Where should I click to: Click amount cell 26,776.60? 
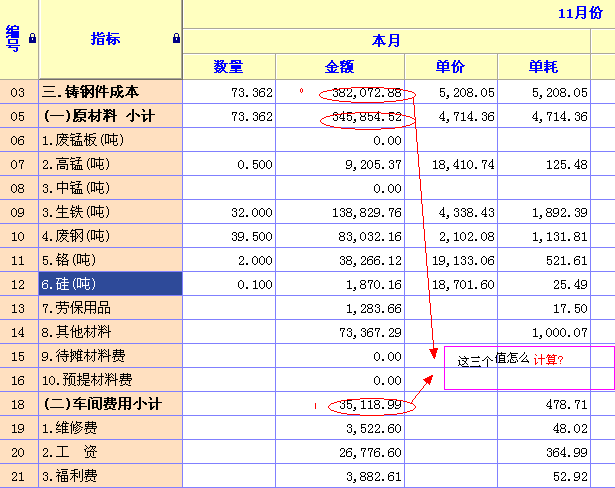[340, 452]
